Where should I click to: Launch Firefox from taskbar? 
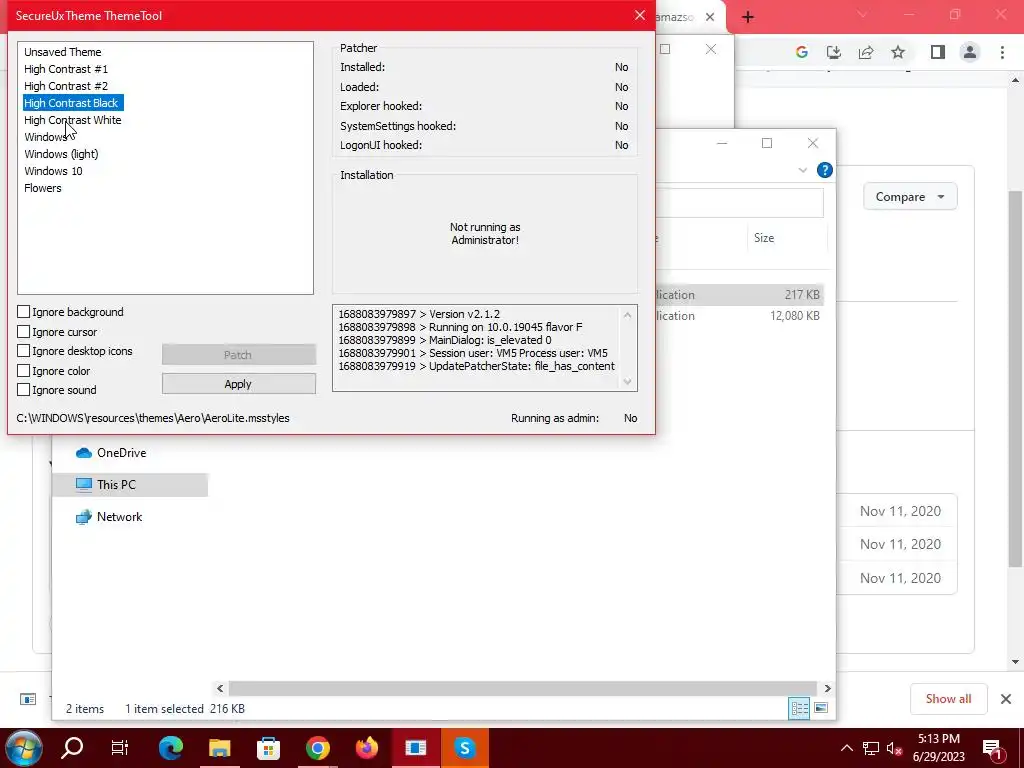pyautogui.click(x=367, y=748)
